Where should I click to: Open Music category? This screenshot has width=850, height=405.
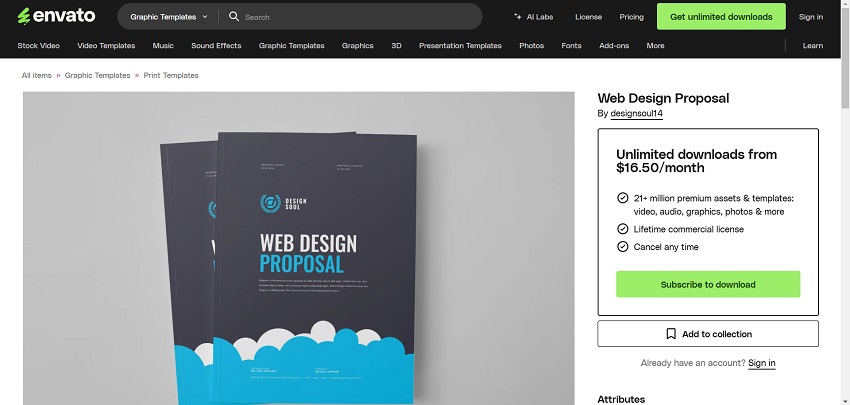coord(163,46)
